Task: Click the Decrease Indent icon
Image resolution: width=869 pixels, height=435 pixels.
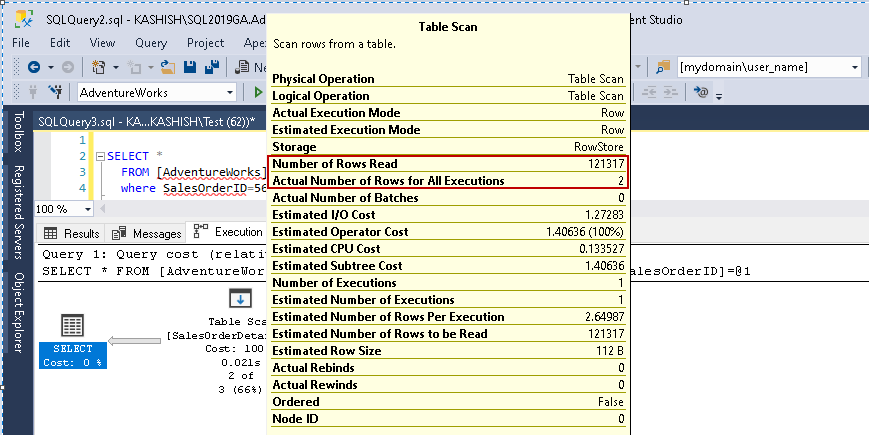Action: click(x=650, y=92)
